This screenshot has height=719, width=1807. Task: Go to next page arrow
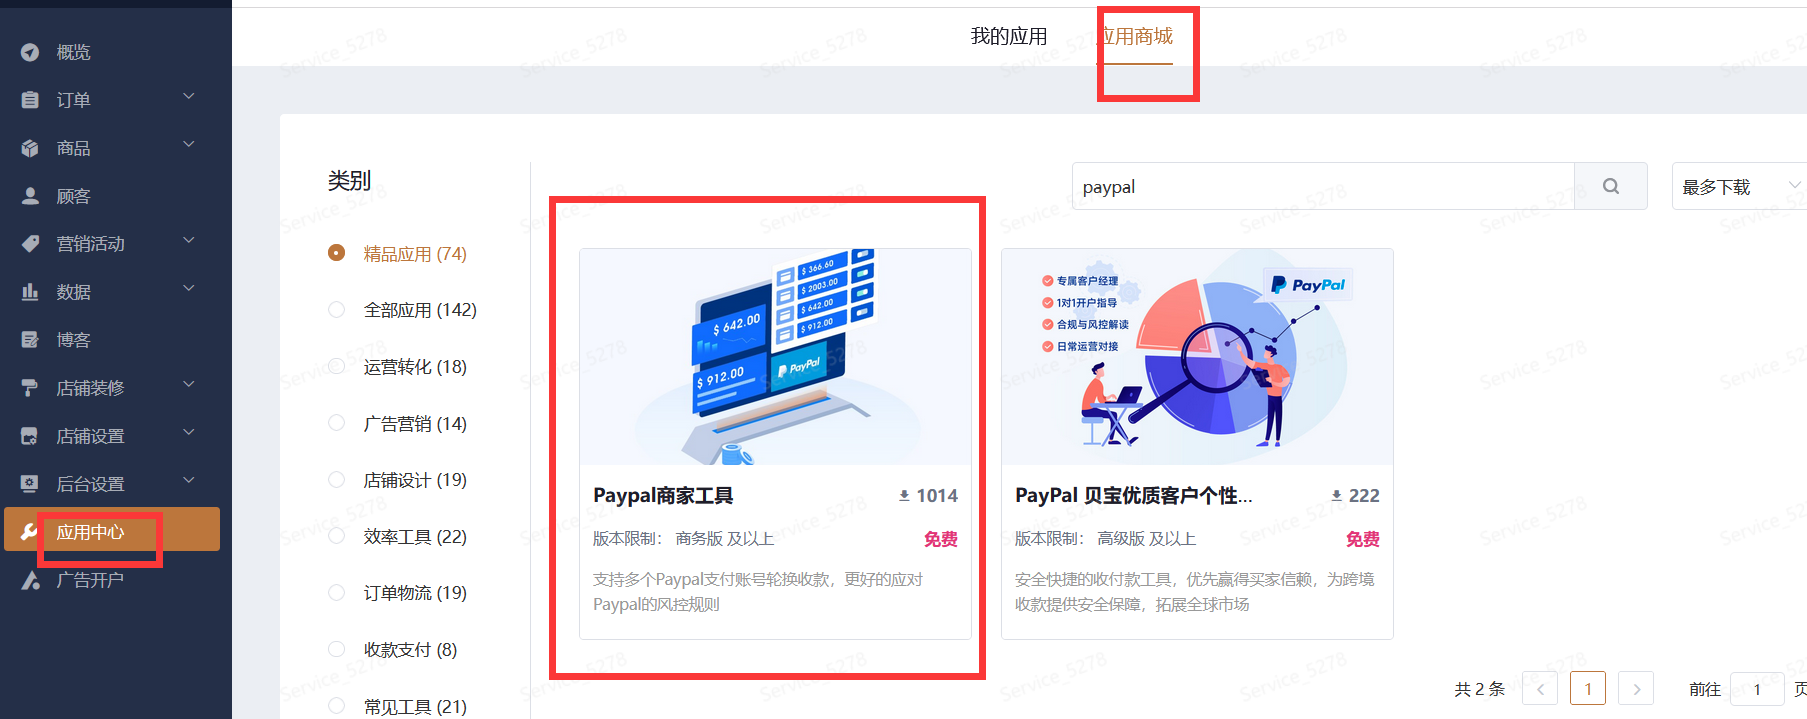pos(1636,689)
